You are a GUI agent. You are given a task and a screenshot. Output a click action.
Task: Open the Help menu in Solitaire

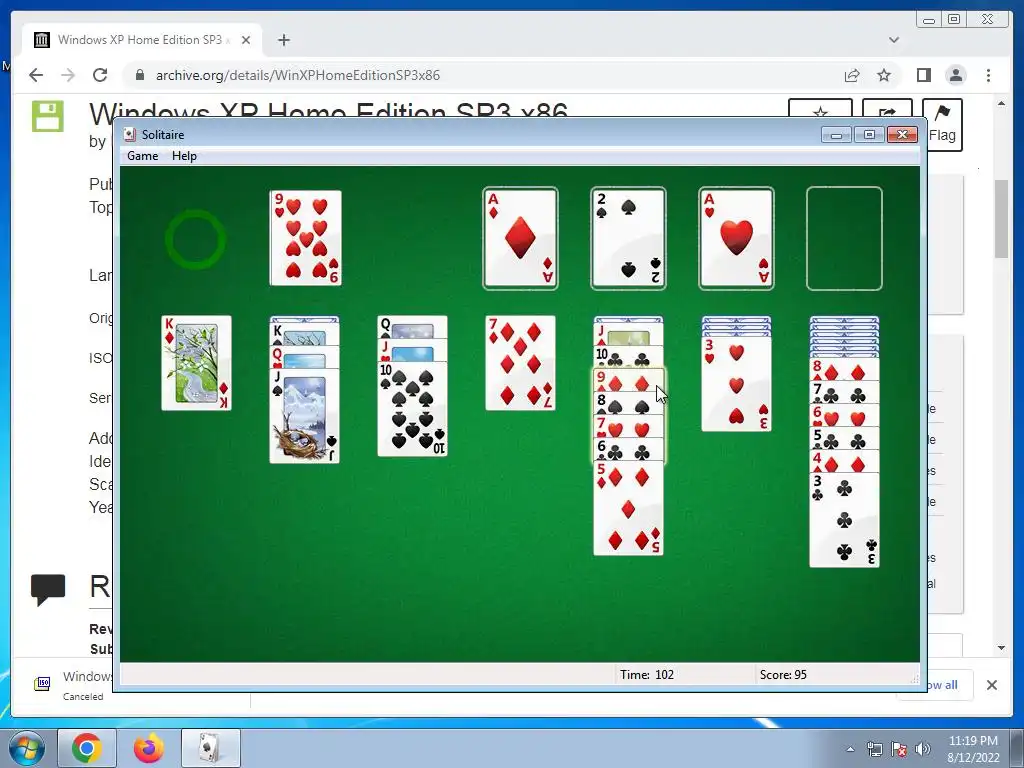tap(184, 156)
